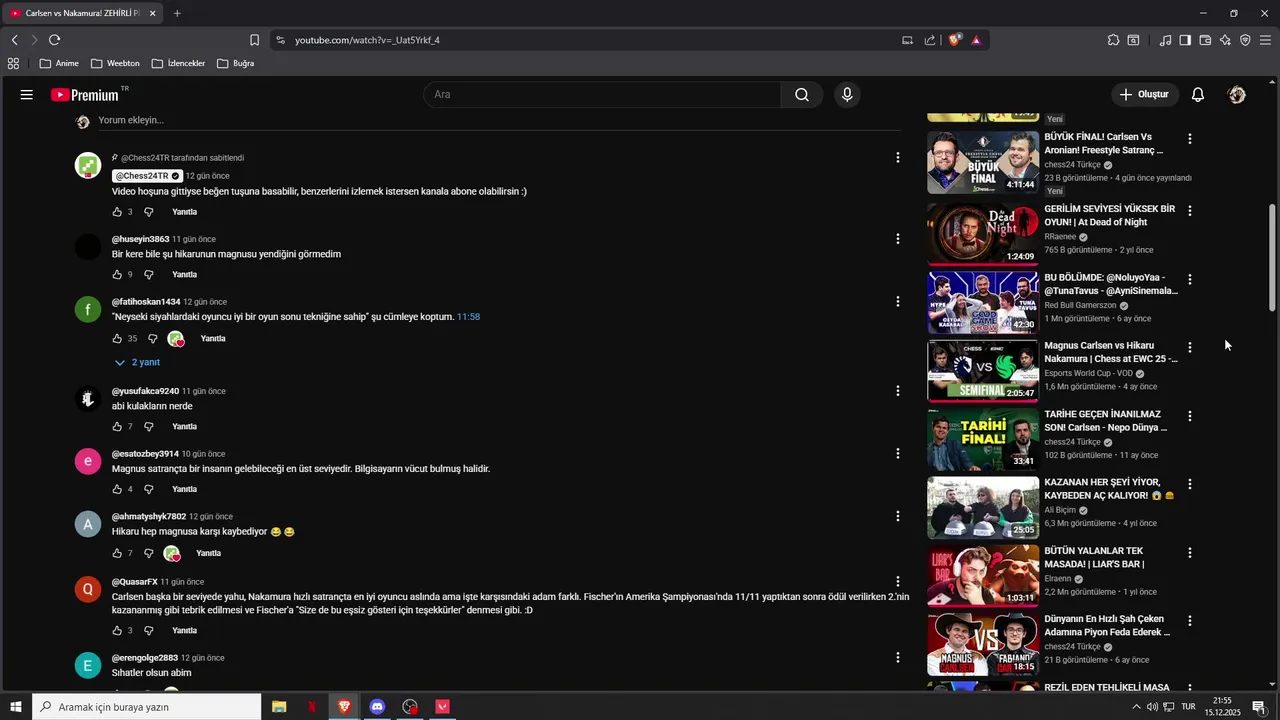Bookmark this page icon
The image size is (1280, 720).
click(x=254, y=40)
